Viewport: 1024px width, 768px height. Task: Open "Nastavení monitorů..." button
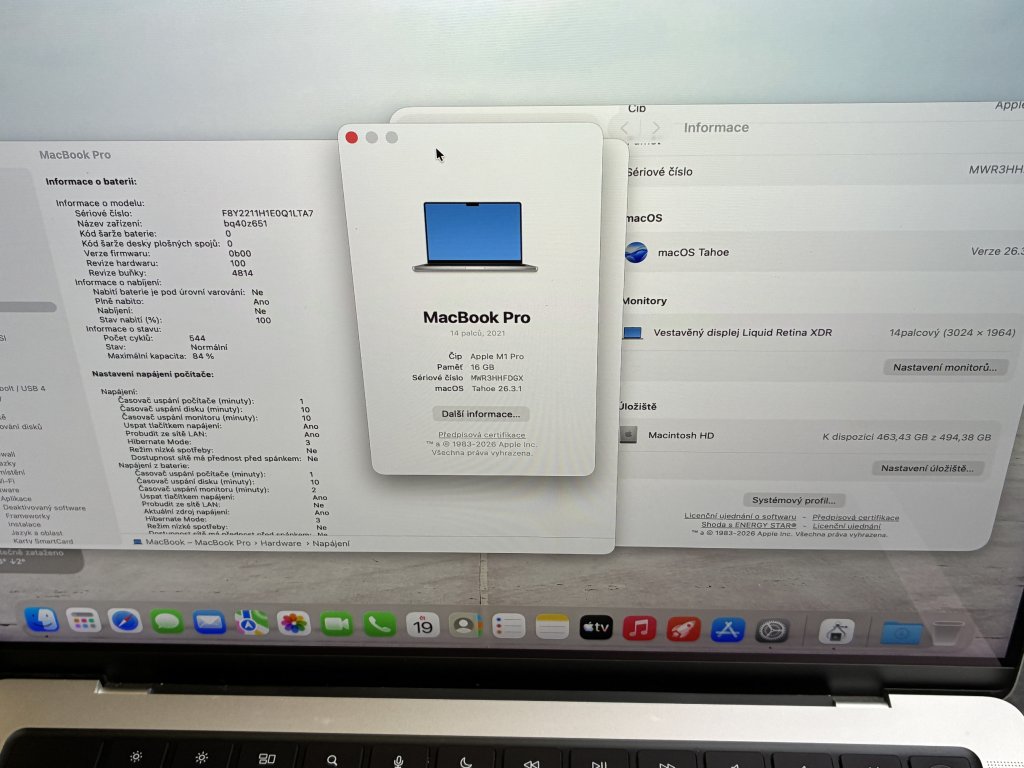[945, 367]
